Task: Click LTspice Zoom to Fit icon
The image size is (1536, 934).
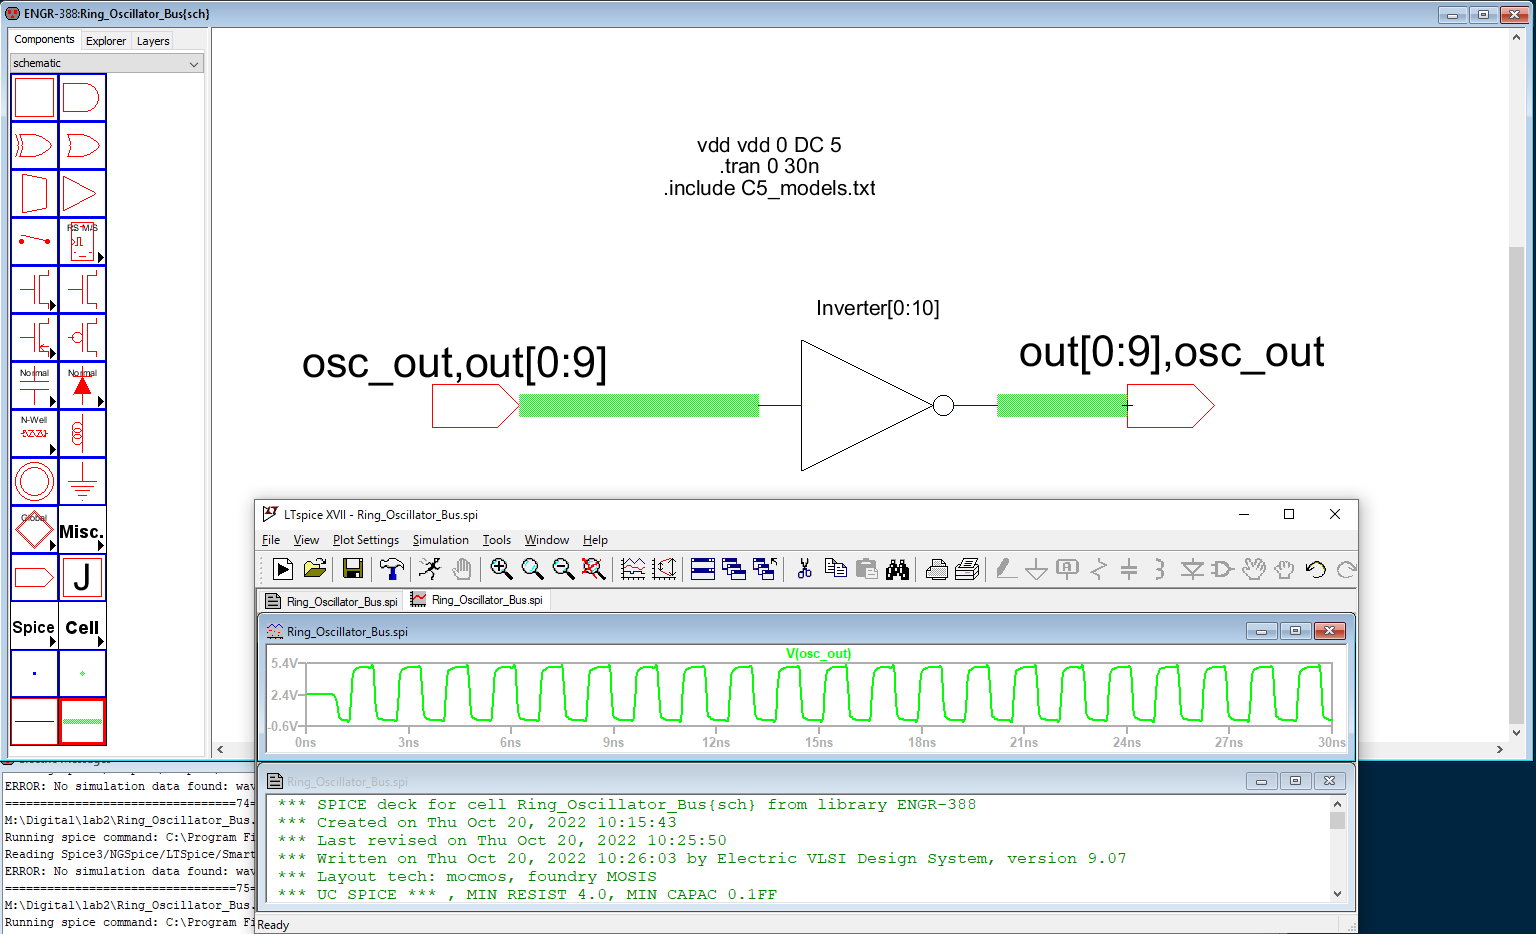Action: (593, 569)
